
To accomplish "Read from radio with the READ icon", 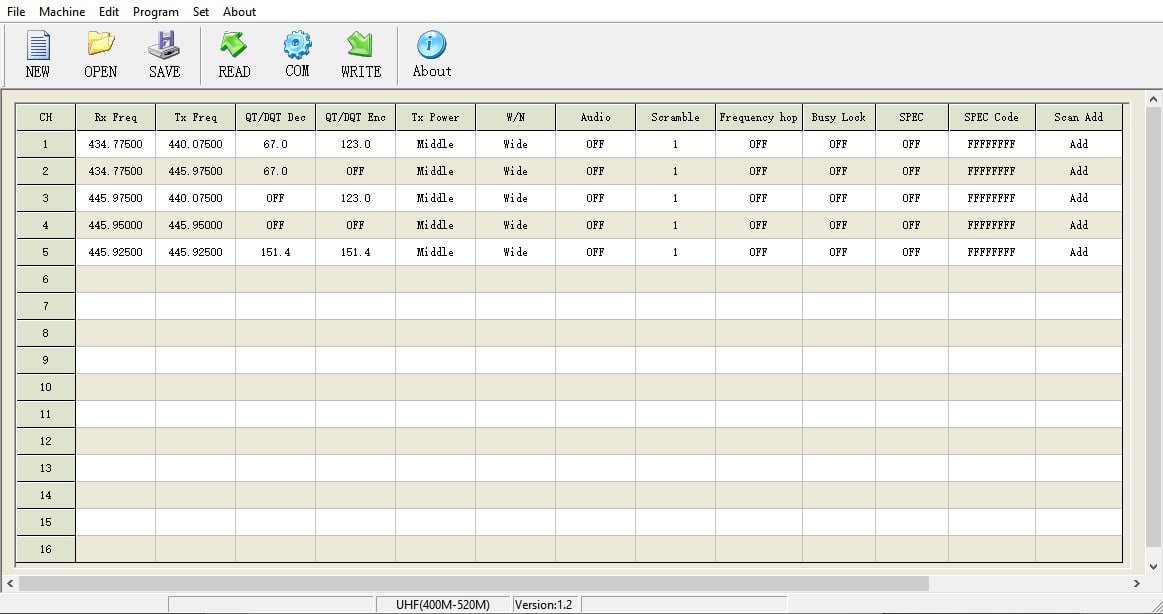I will tap(234, 55).
